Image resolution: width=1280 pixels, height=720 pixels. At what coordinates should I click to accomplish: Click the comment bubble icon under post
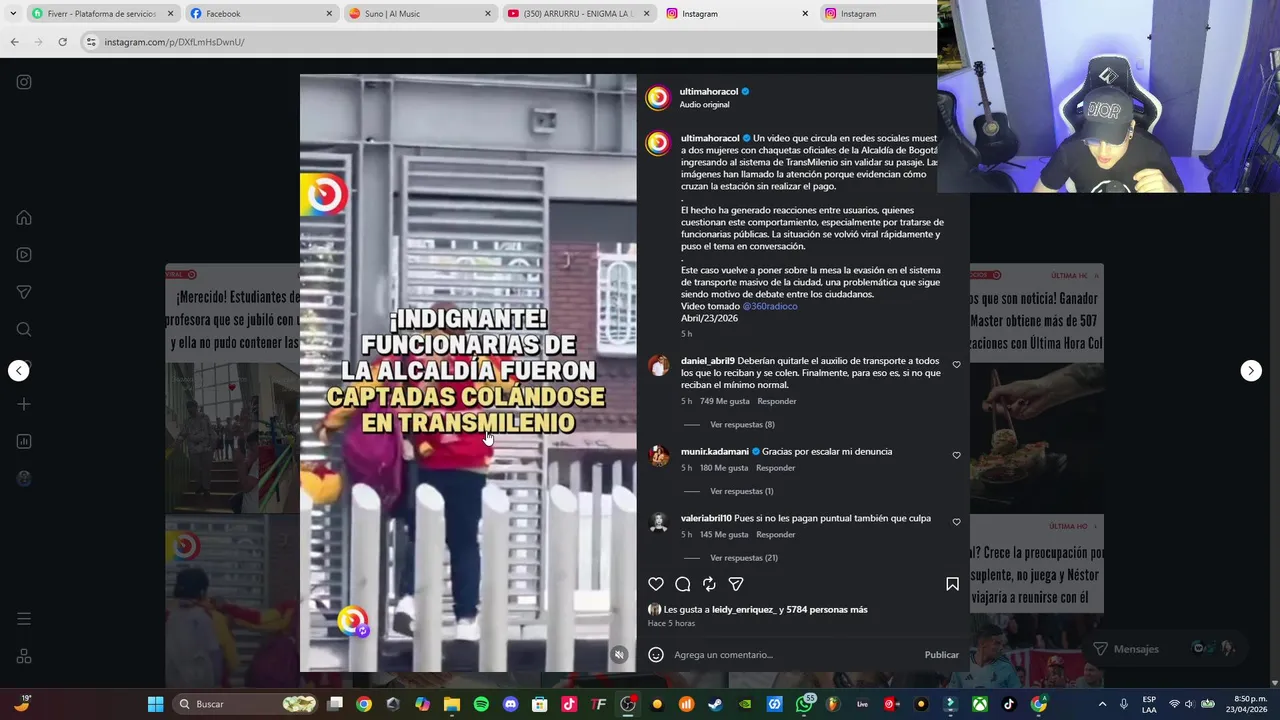click(683, 584)
